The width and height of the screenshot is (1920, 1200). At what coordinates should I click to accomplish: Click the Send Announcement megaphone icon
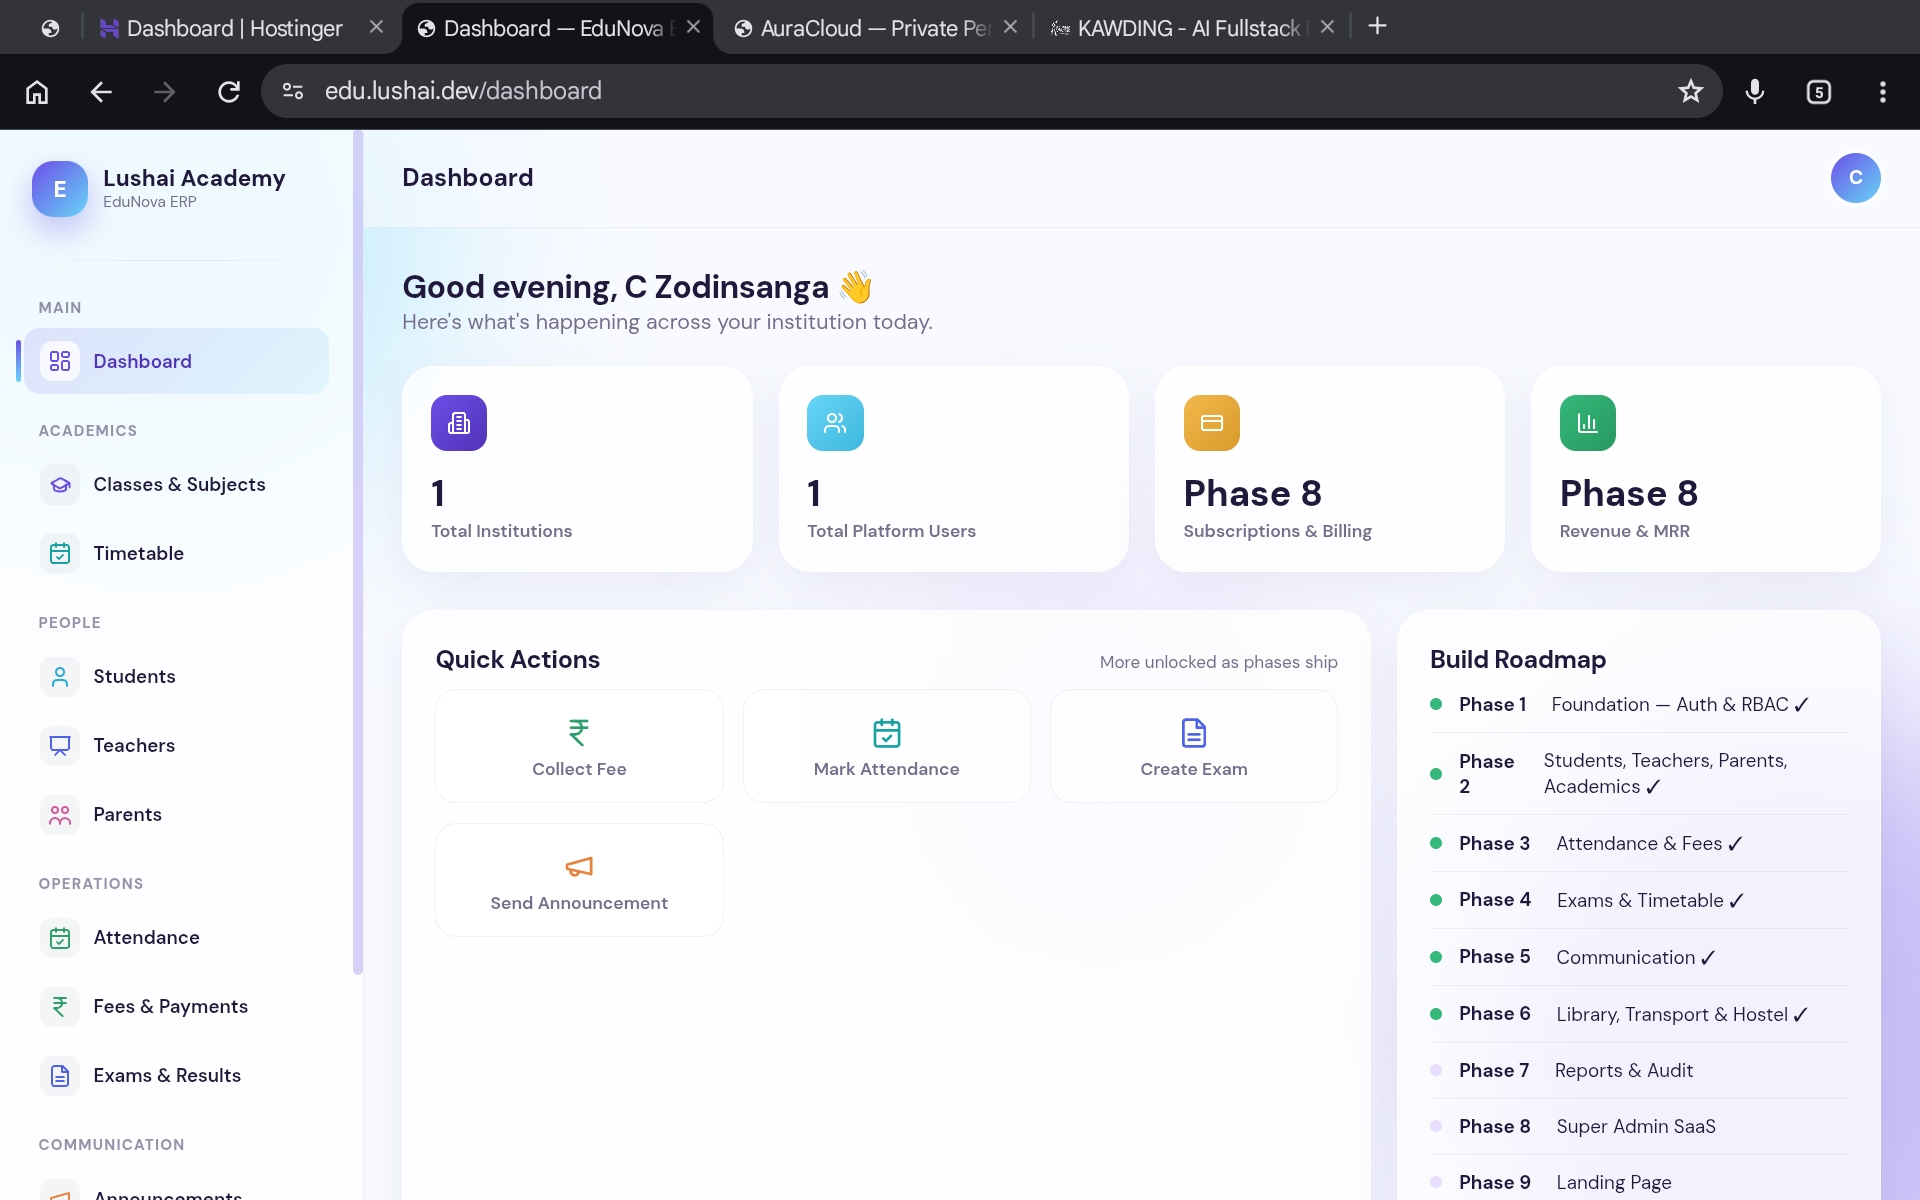(579, 867)
